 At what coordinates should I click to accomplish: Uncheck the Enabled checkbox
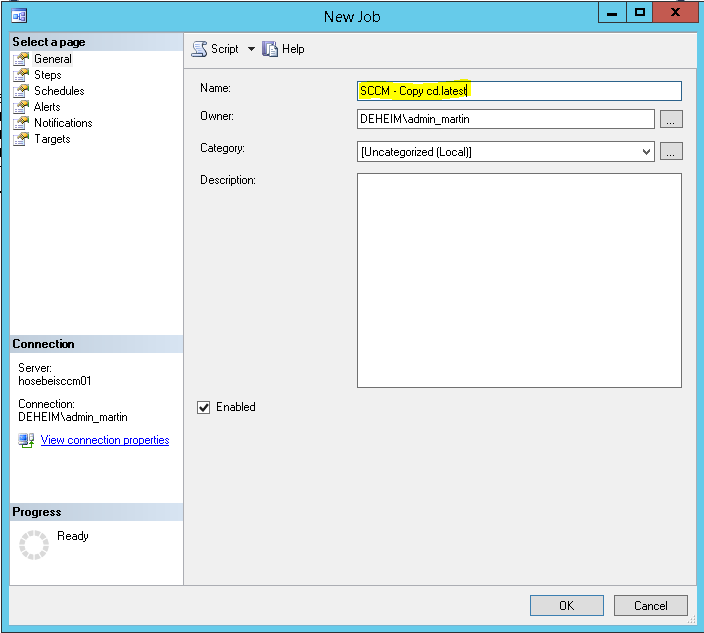click(203, 407)
